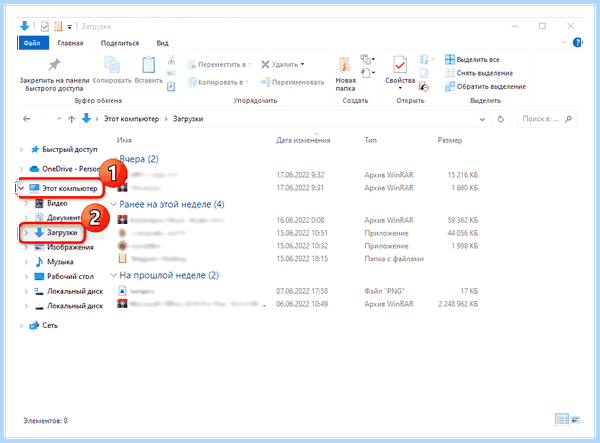The height and width of the screenshot is (443, 600).
Task: Select Быстрый доступ in sidebar
Action: [69, 150]
